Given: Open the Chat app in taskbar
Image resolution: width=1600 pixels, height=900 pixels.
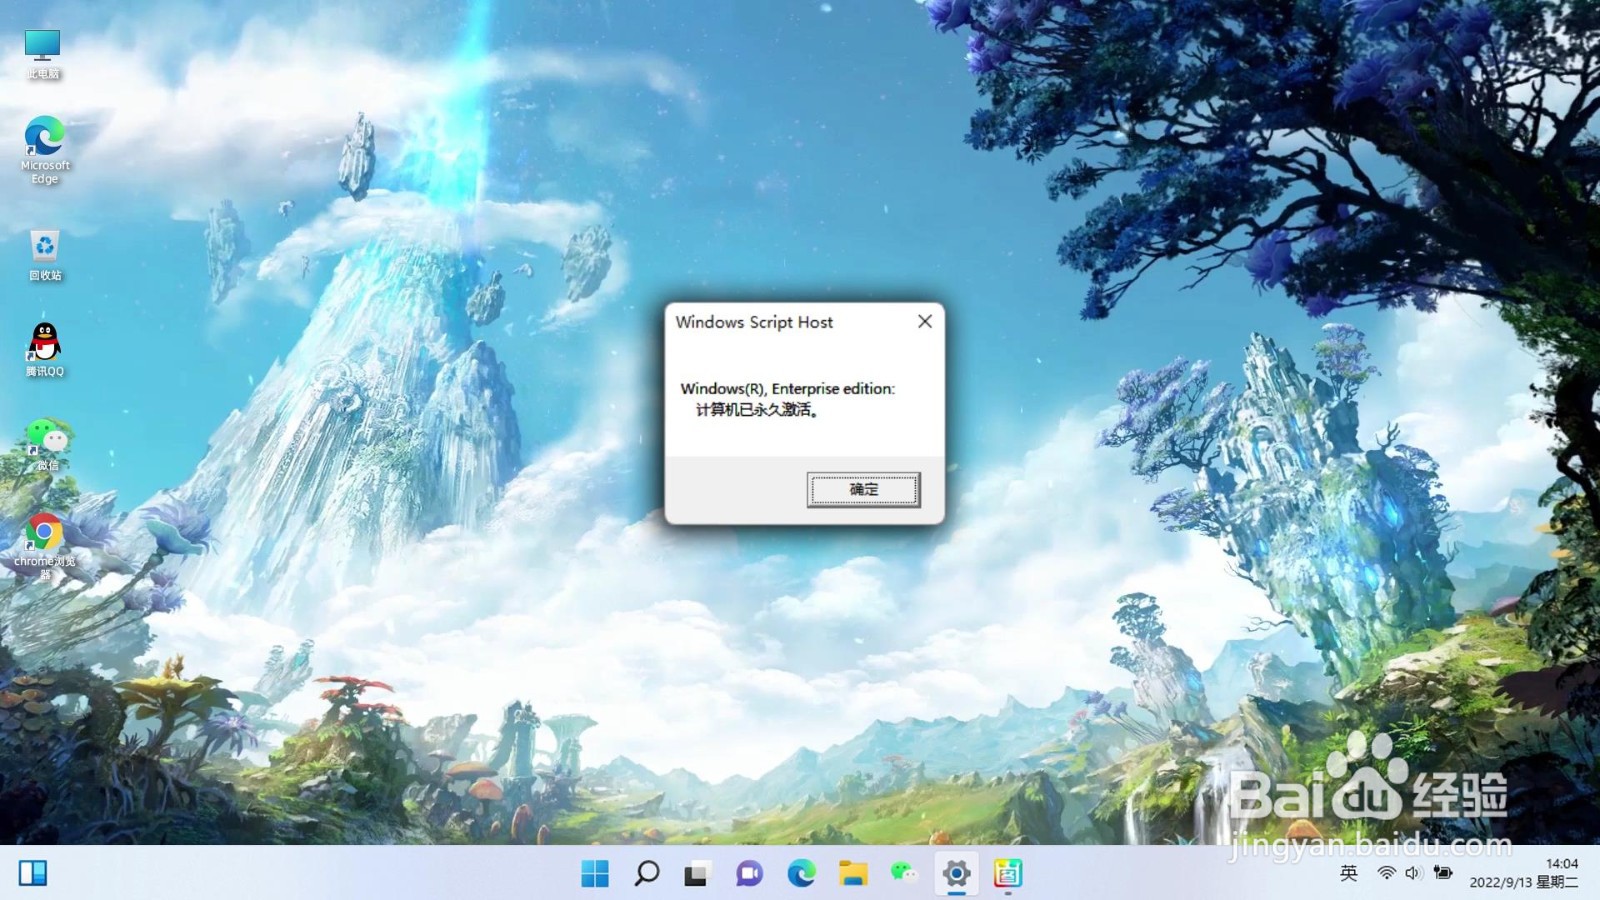Looking at the screenshot, I should point(749,873).
